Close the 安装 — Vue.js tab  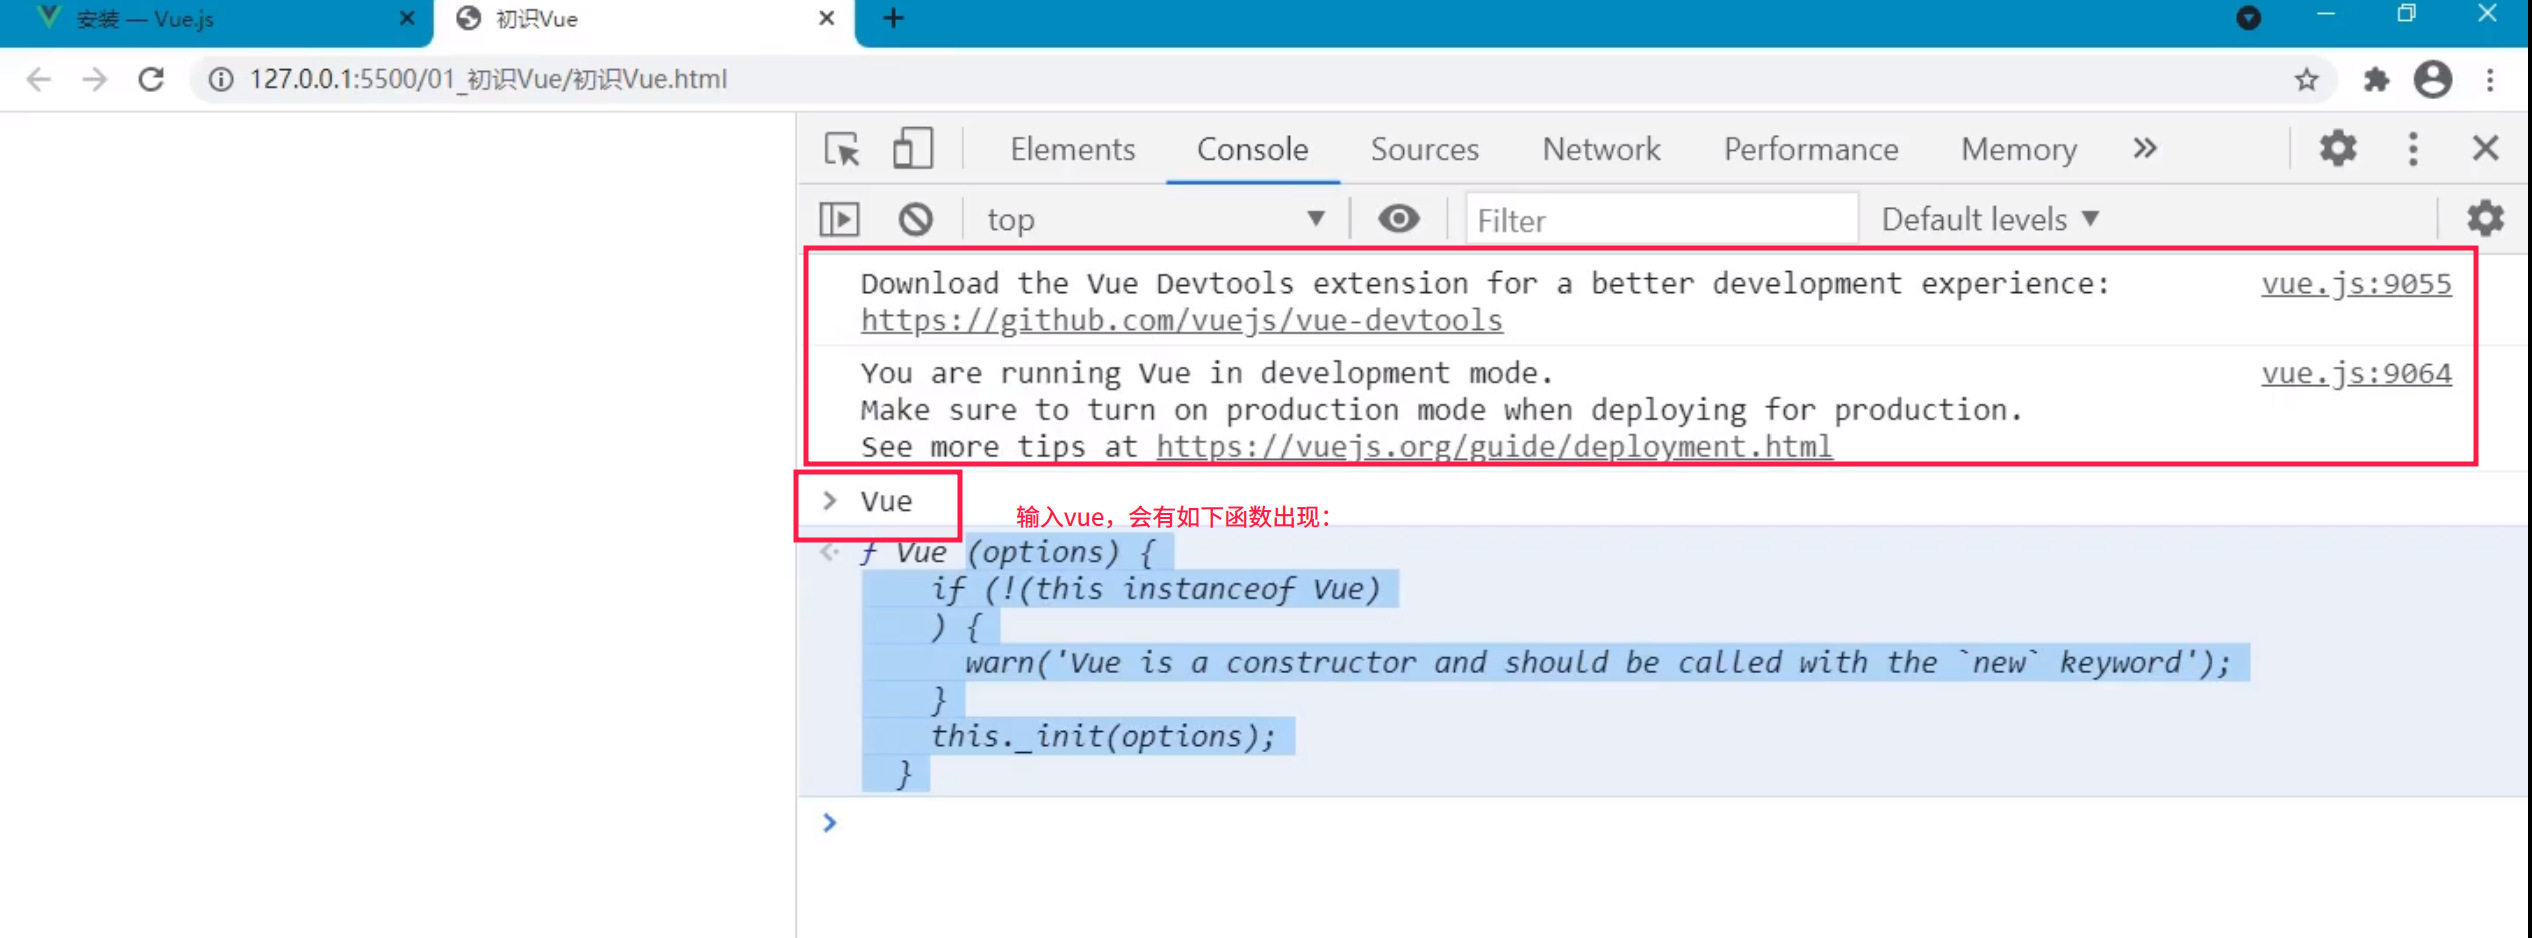[406, 18]
